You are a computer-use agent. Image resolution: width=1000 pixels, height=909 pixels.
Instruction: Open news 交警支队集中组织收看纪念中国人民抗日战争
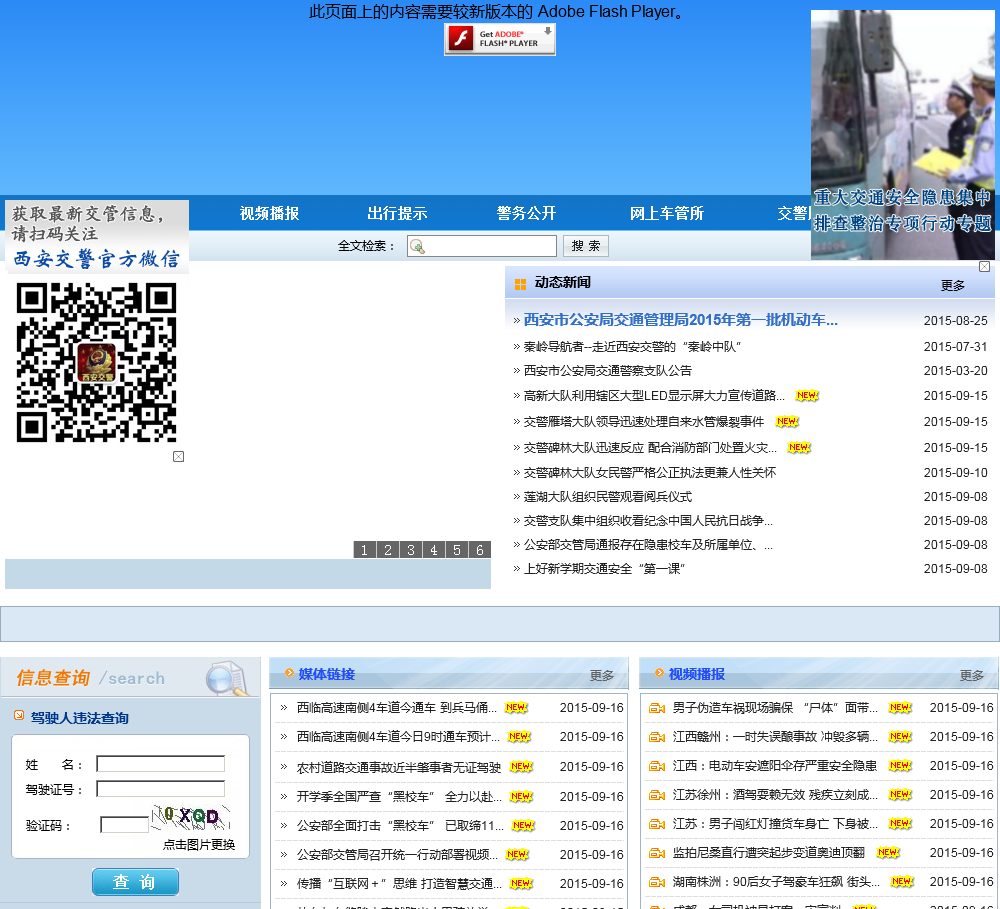coord(648,521)
